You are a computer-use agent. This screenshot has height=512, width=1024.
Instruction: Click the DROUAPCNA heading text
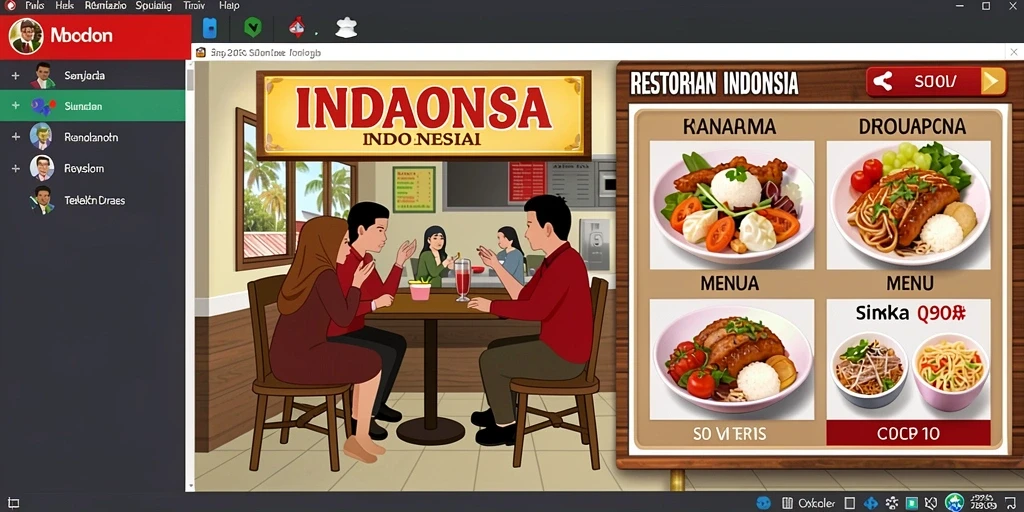pos(912,127)
